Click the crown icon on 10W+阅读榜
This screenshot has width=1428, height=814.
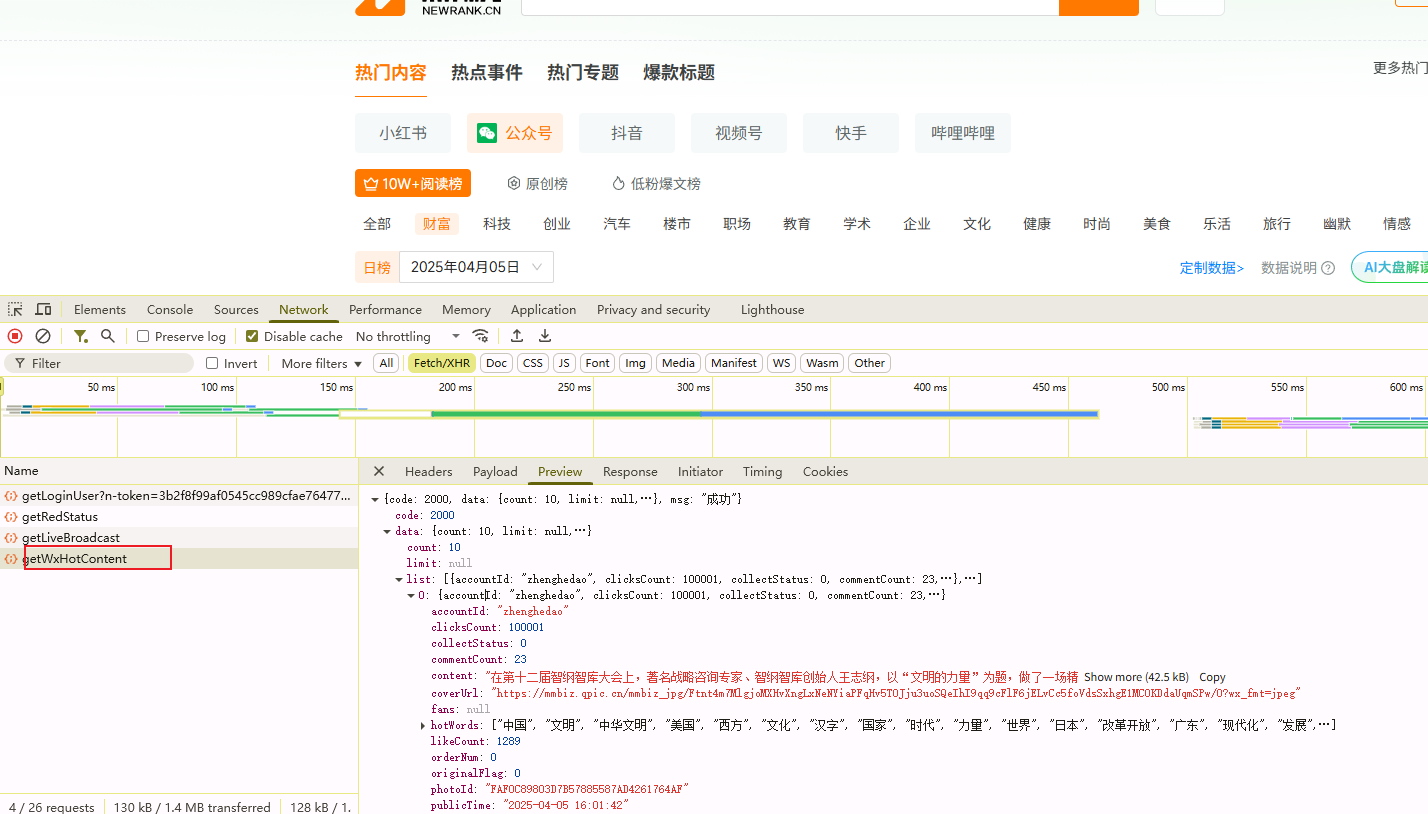[x=370, y=184]
